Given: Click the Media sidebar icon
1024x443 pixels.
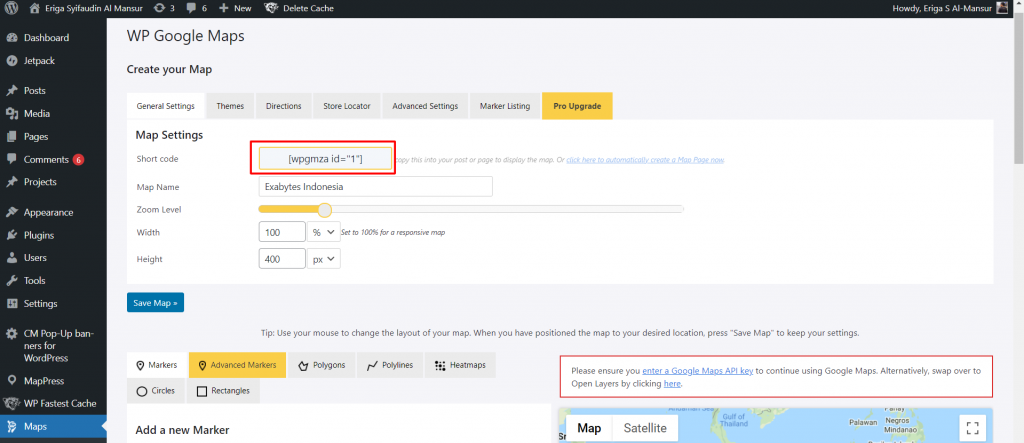Looking at the screenshot, I should point(12,114).
